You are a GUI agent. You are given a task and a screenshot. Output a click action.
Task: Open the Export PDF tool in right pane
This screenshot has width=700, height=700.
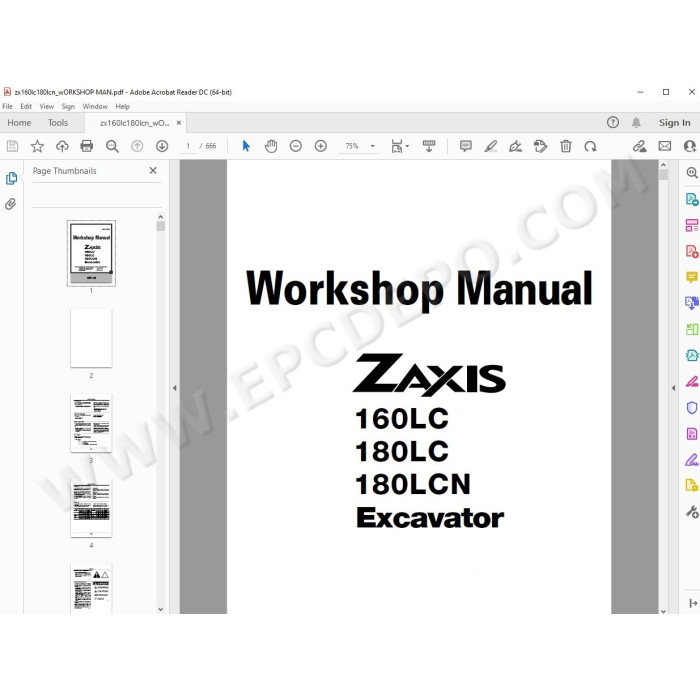point(692,199)
